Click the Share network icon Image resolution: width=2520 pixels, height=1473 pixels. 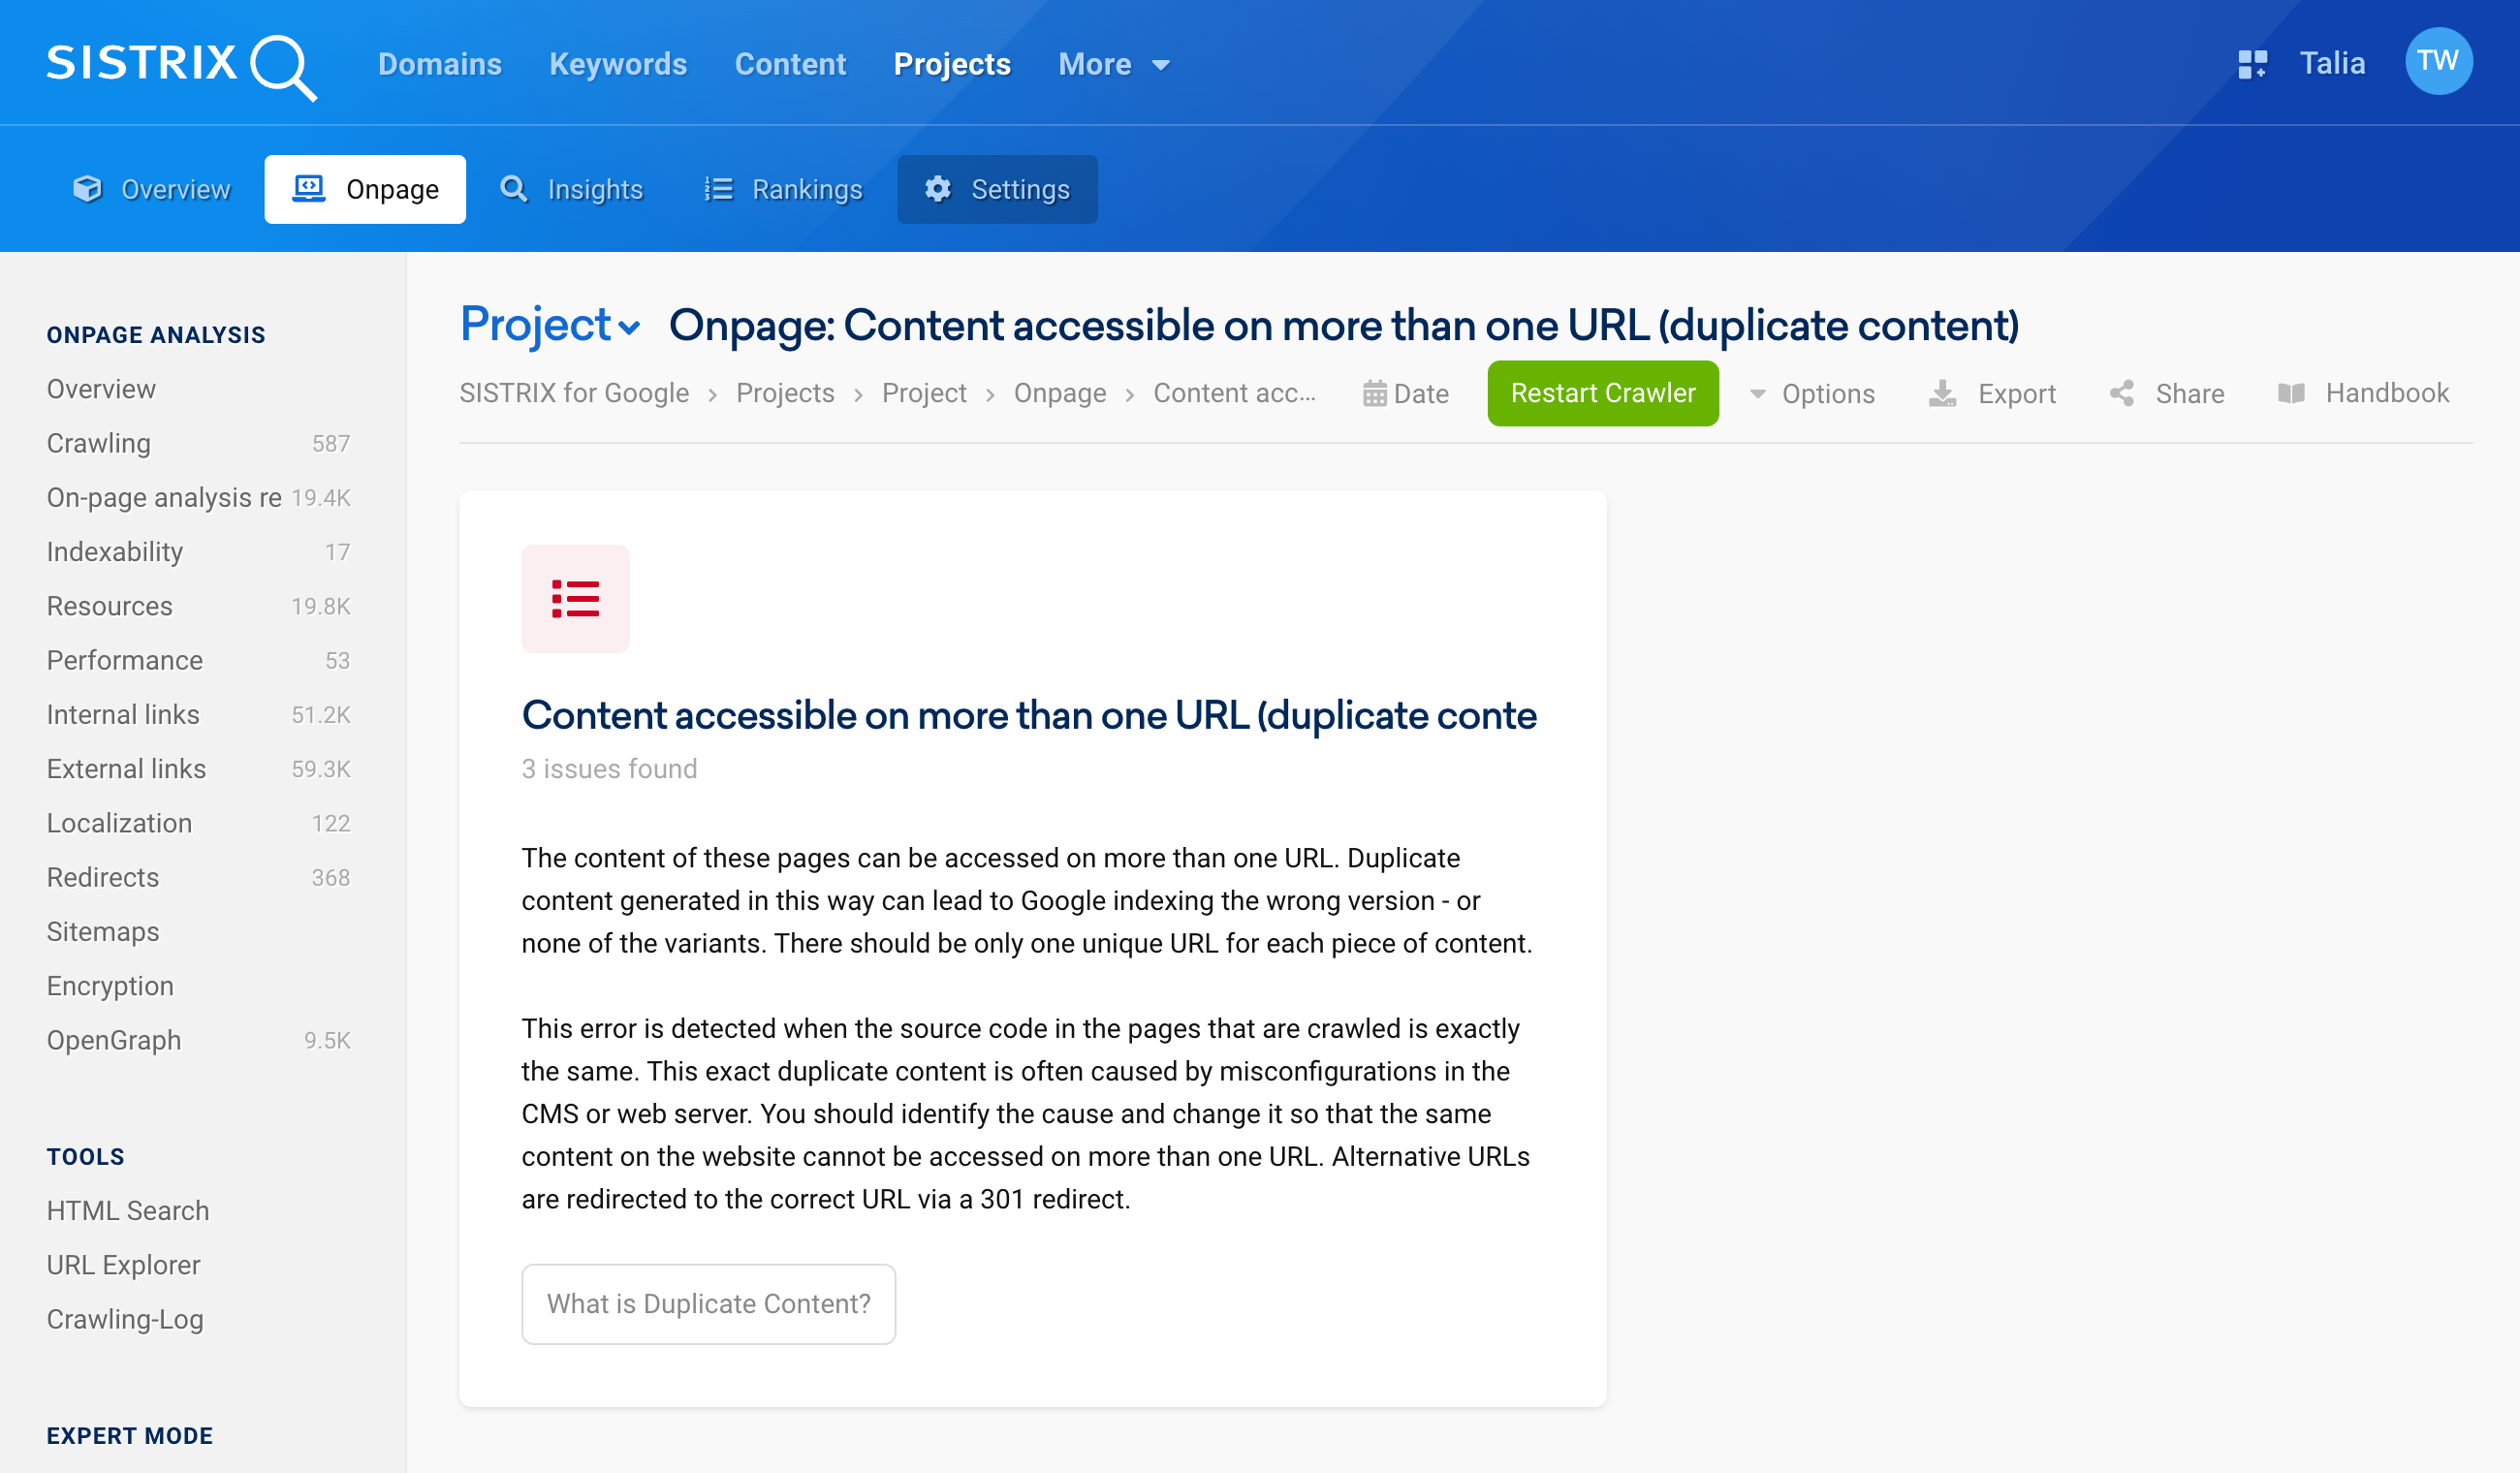(x=2119, y=392)
